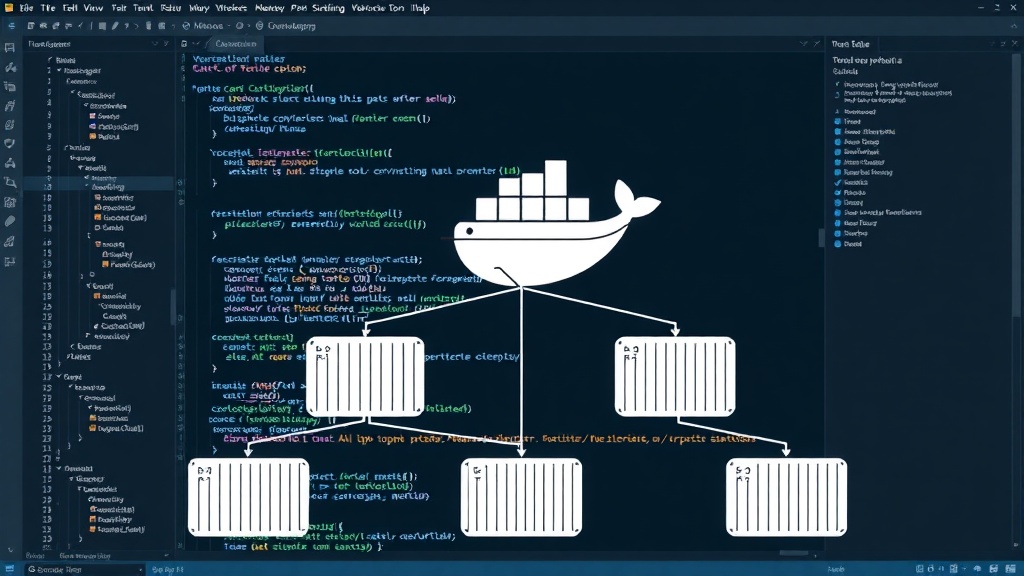Image resolution: width=1024 pixels, height=576 pixels.
Task: Open the View menu
Action: click(x=93, y=8)
